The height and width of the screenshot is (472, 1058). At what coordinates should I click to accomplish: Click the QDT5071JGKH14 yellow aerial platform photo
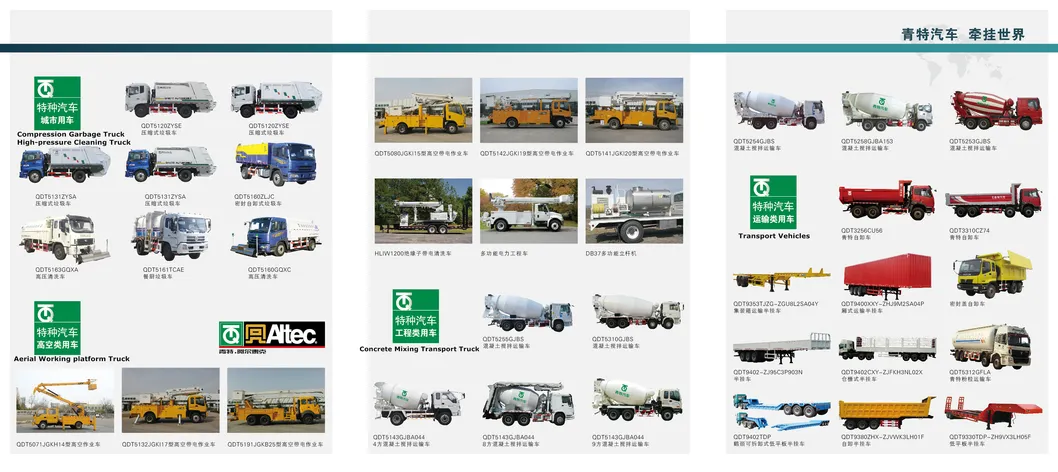[65, 401]
